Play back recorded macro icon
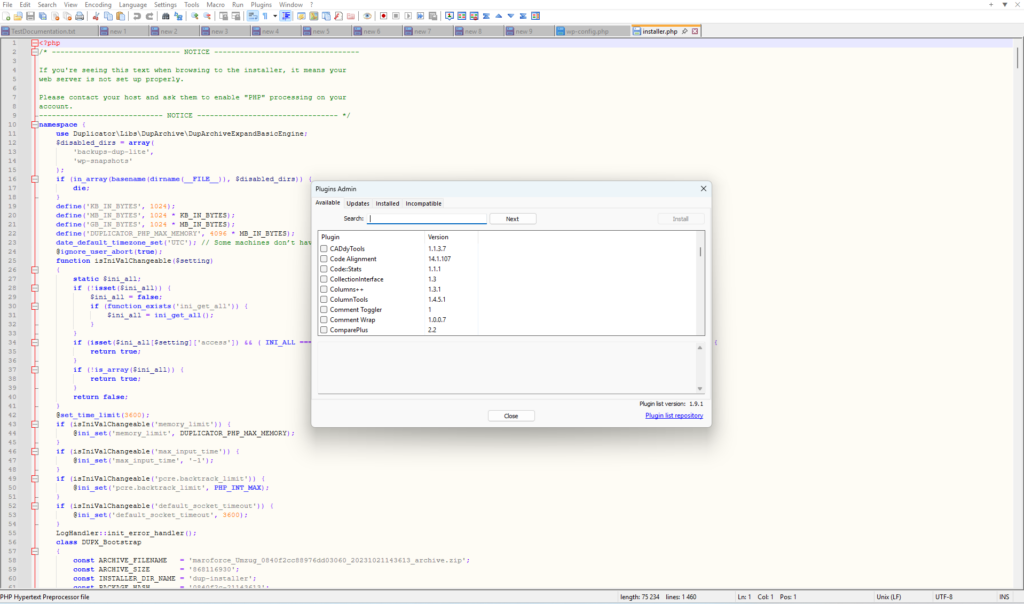 408,16
